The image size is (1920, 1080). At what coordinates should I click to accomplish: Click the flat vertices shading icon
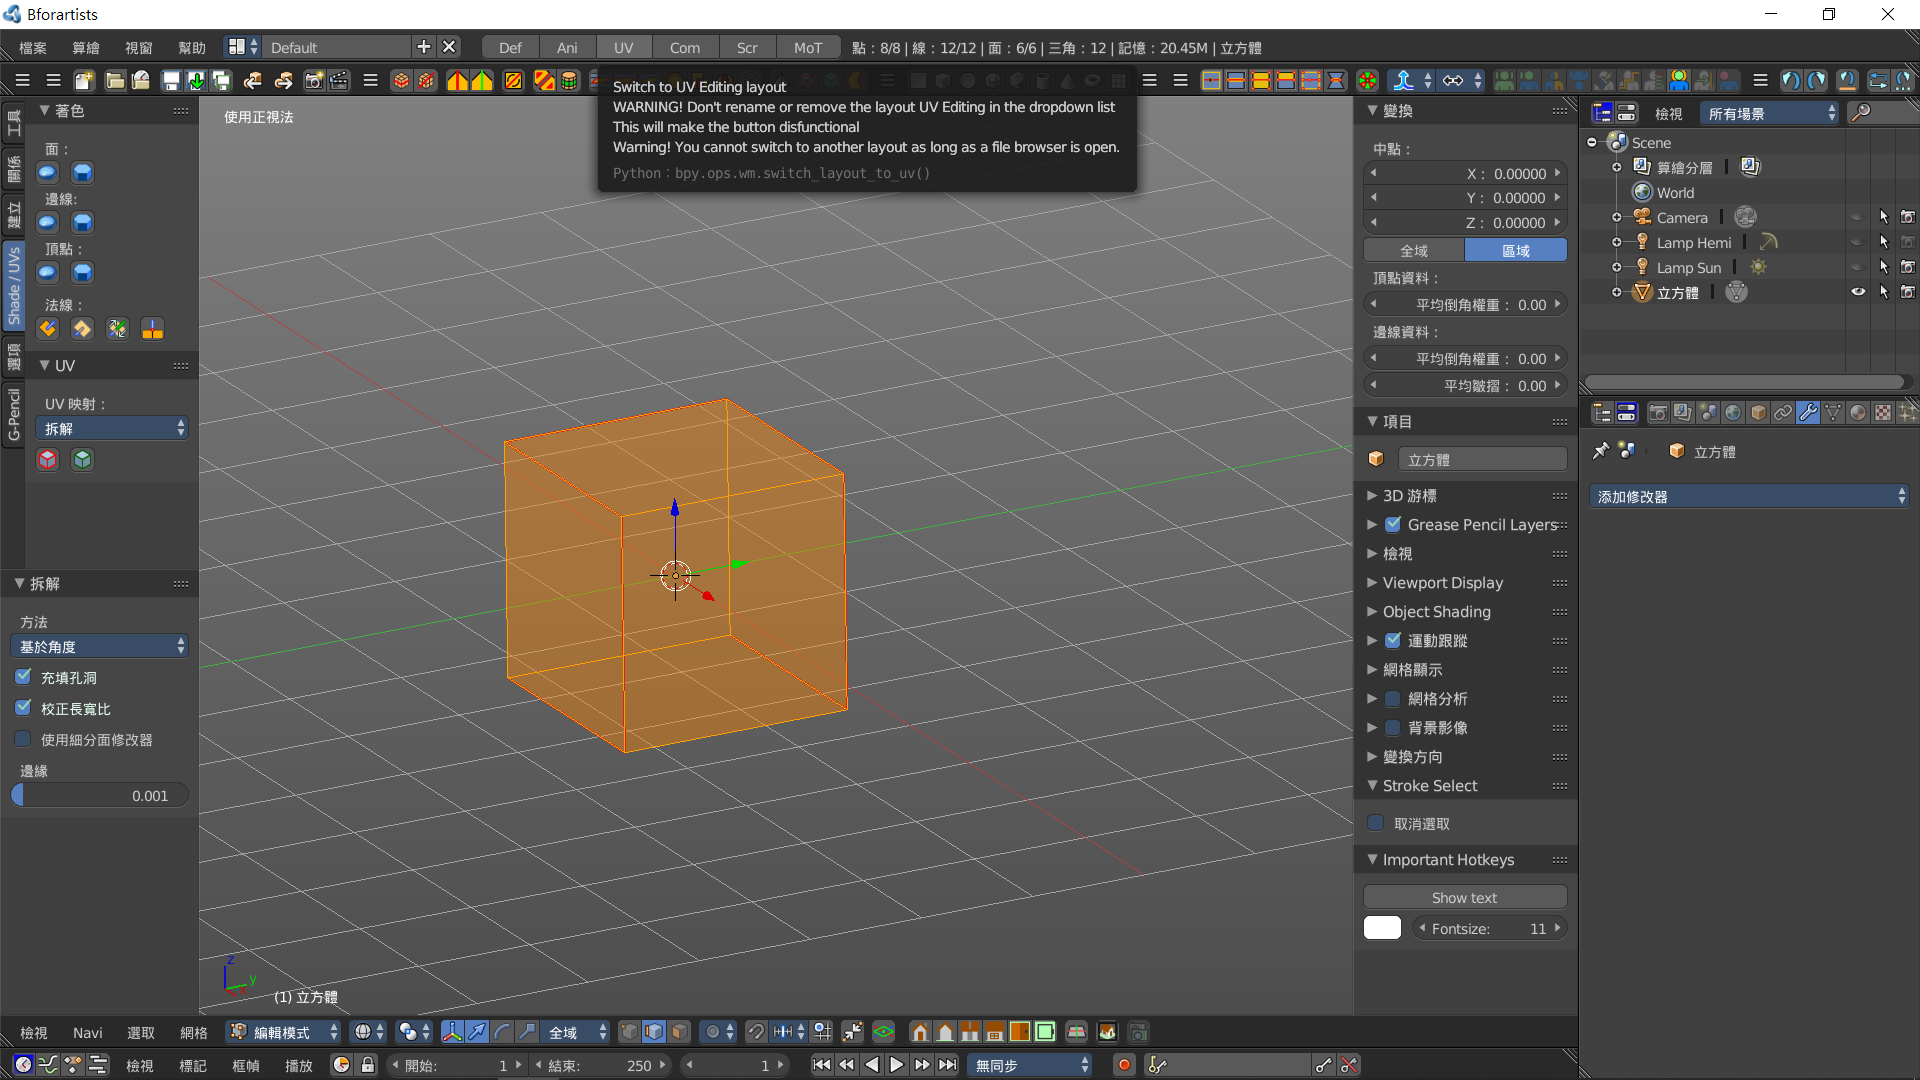[x=83, y=272]
